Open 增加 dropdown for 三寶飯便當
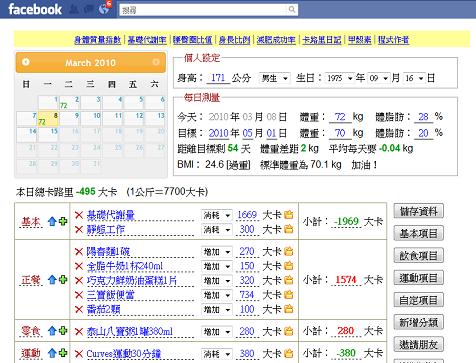 (217, 295)
